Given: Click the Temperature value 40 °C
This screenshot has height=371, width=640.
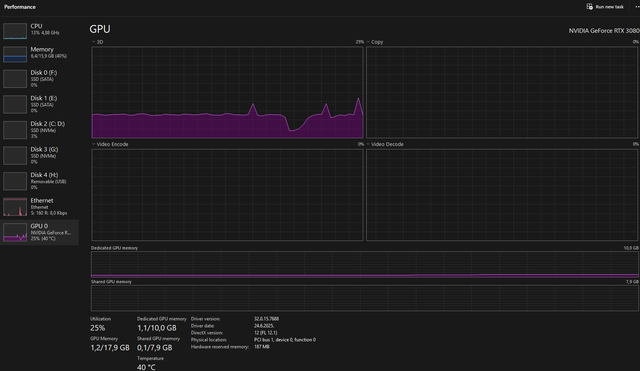Looking at the screenshot, I should pyautogui.click(x=146, y=367).
